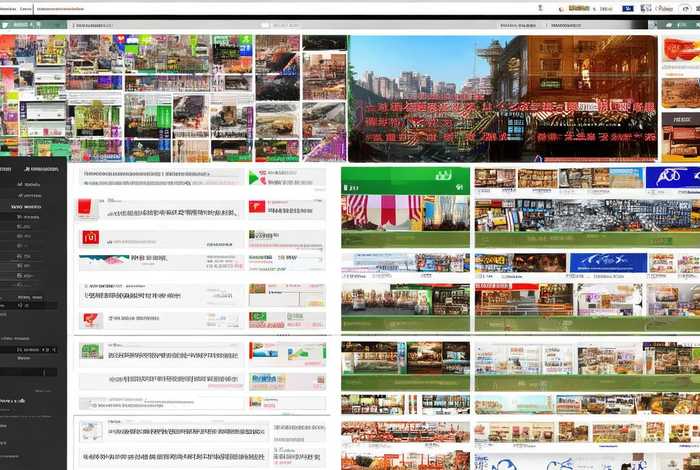Open the first entry in the dark sidebar
Viewport: 700px width, 470px height.
(28, 185)
